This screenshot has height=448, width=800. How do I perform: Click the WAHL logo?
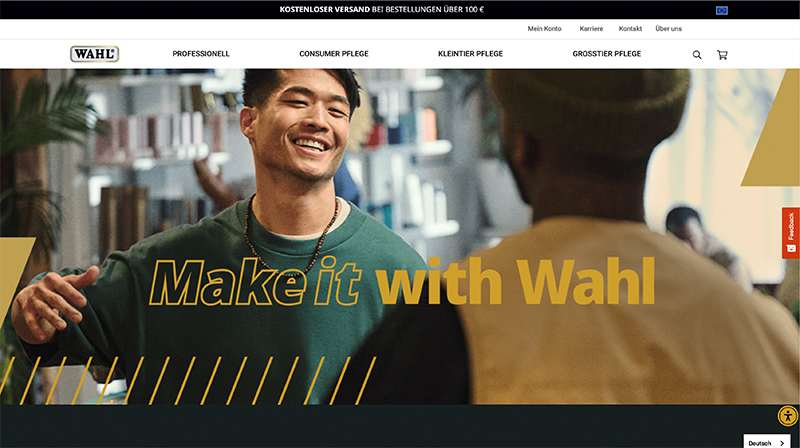tap(94, 54)
